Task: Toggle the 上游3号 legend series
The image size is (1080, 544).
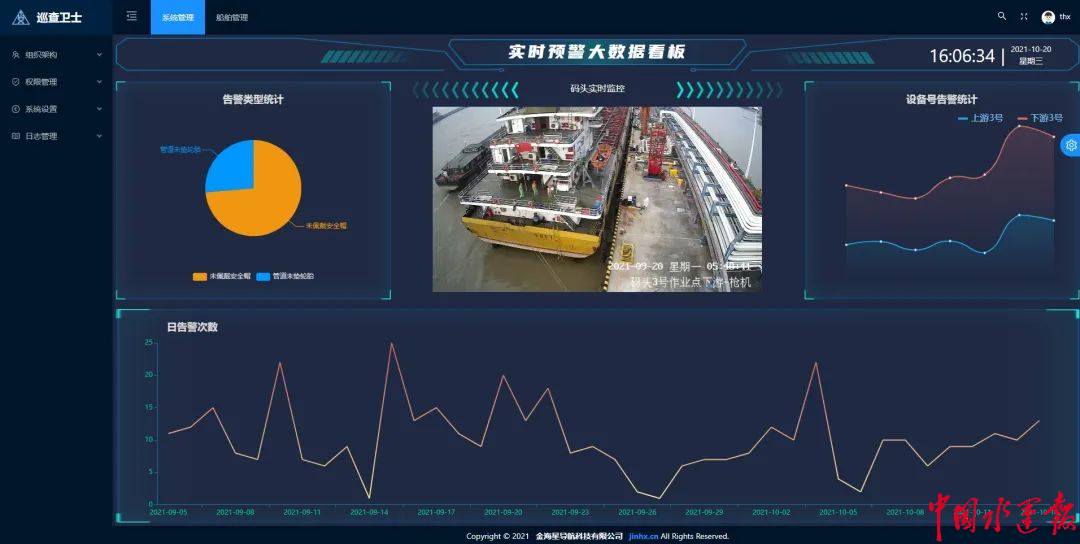Action: (980, 118)
